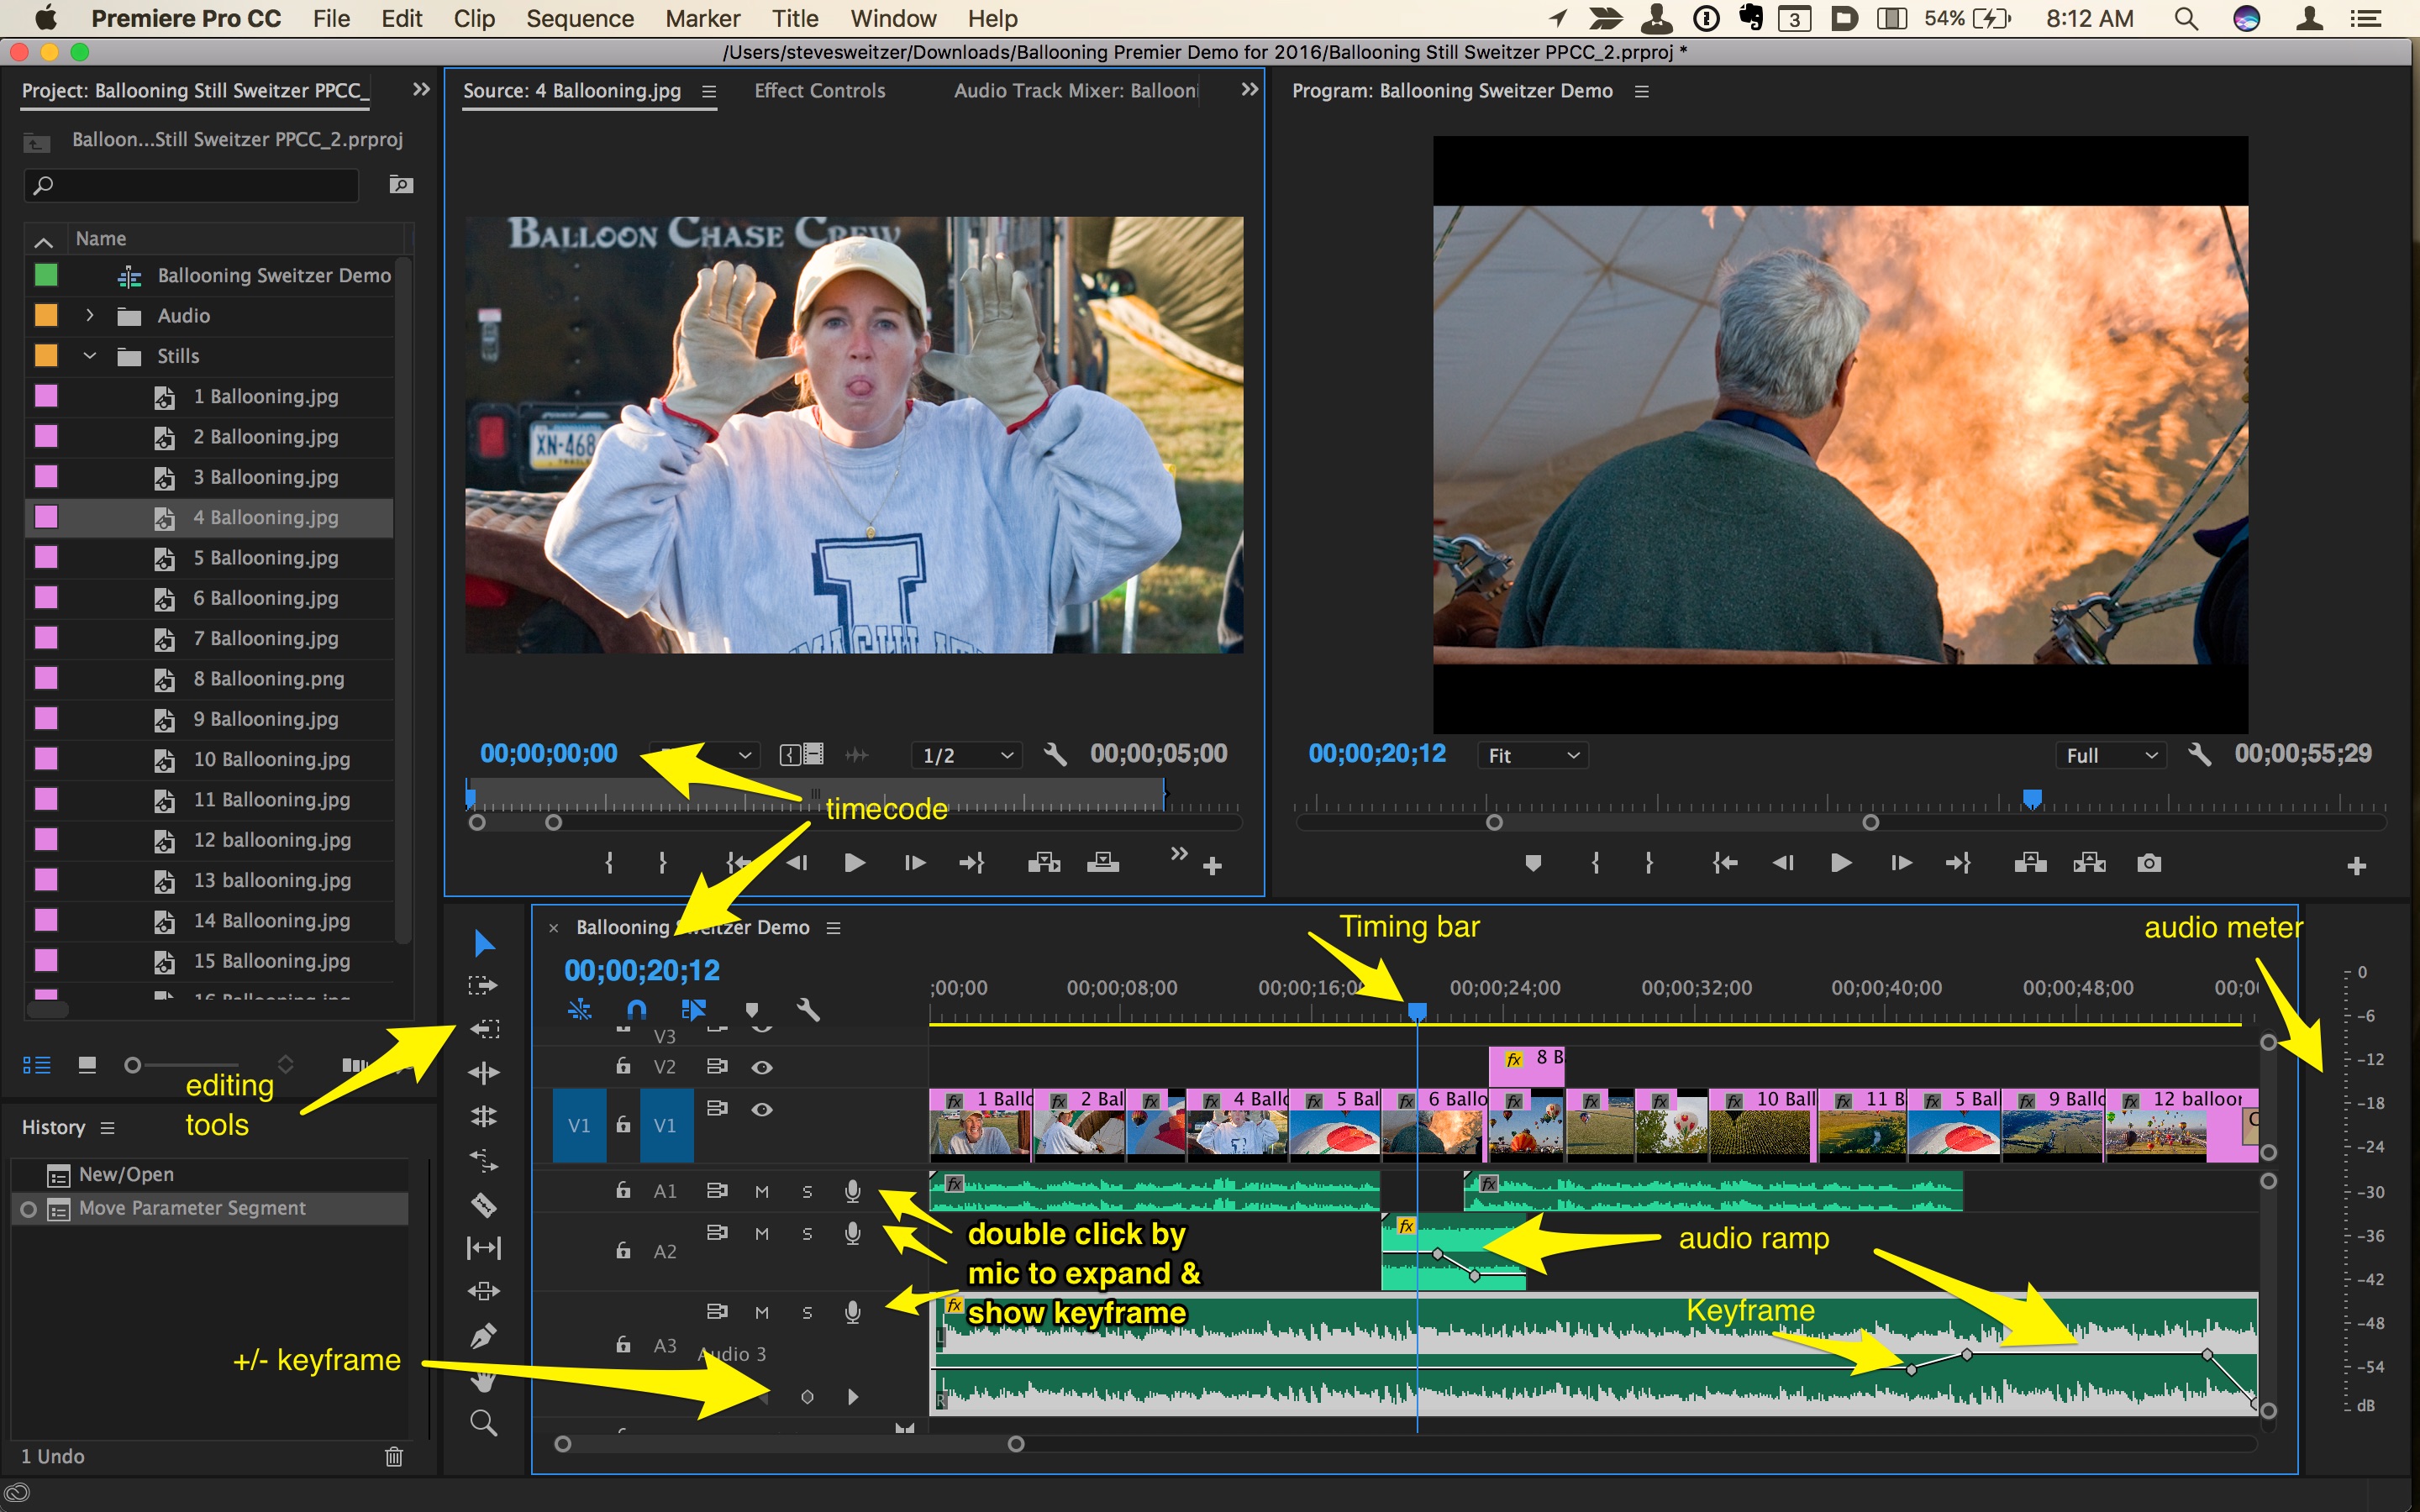Collapse the Stills bin
2420x1512 pixels.
(90, 355)
